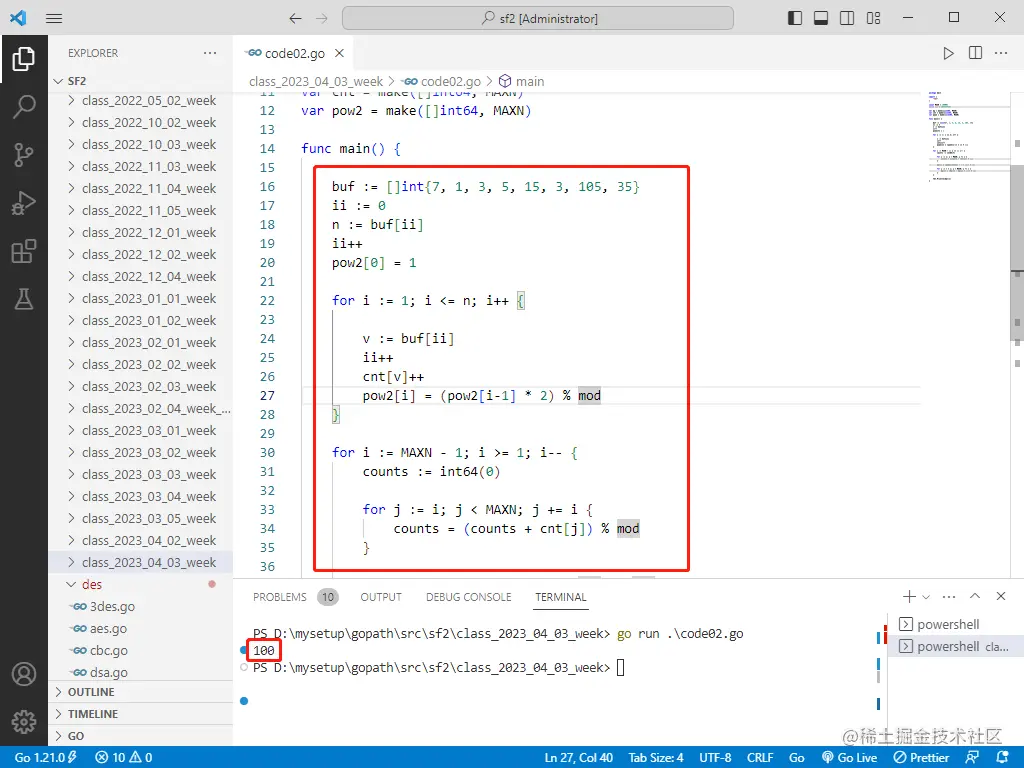This screenshot has width=1024, height=768.
Task: Select class_2023_04_03_week folder
Action: (140, 562)
